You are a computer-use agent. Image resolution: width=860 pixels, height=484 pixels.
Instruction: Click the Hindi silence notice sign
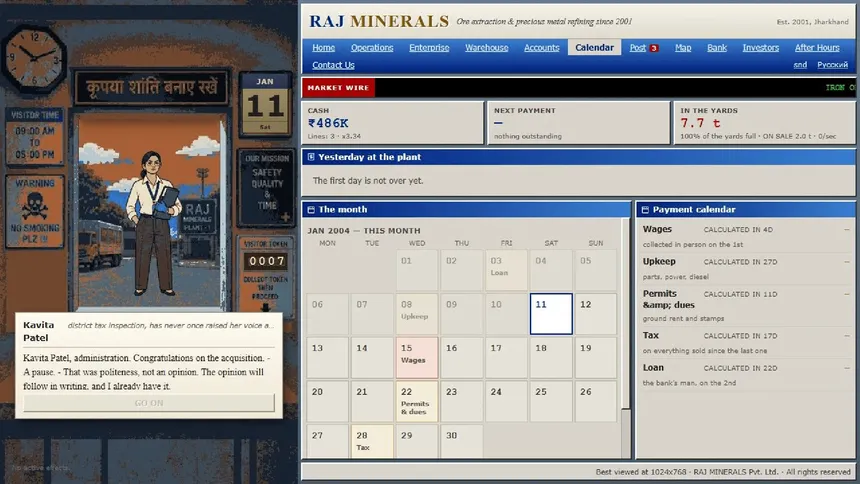pyautogui.click(x=151, y=87)
